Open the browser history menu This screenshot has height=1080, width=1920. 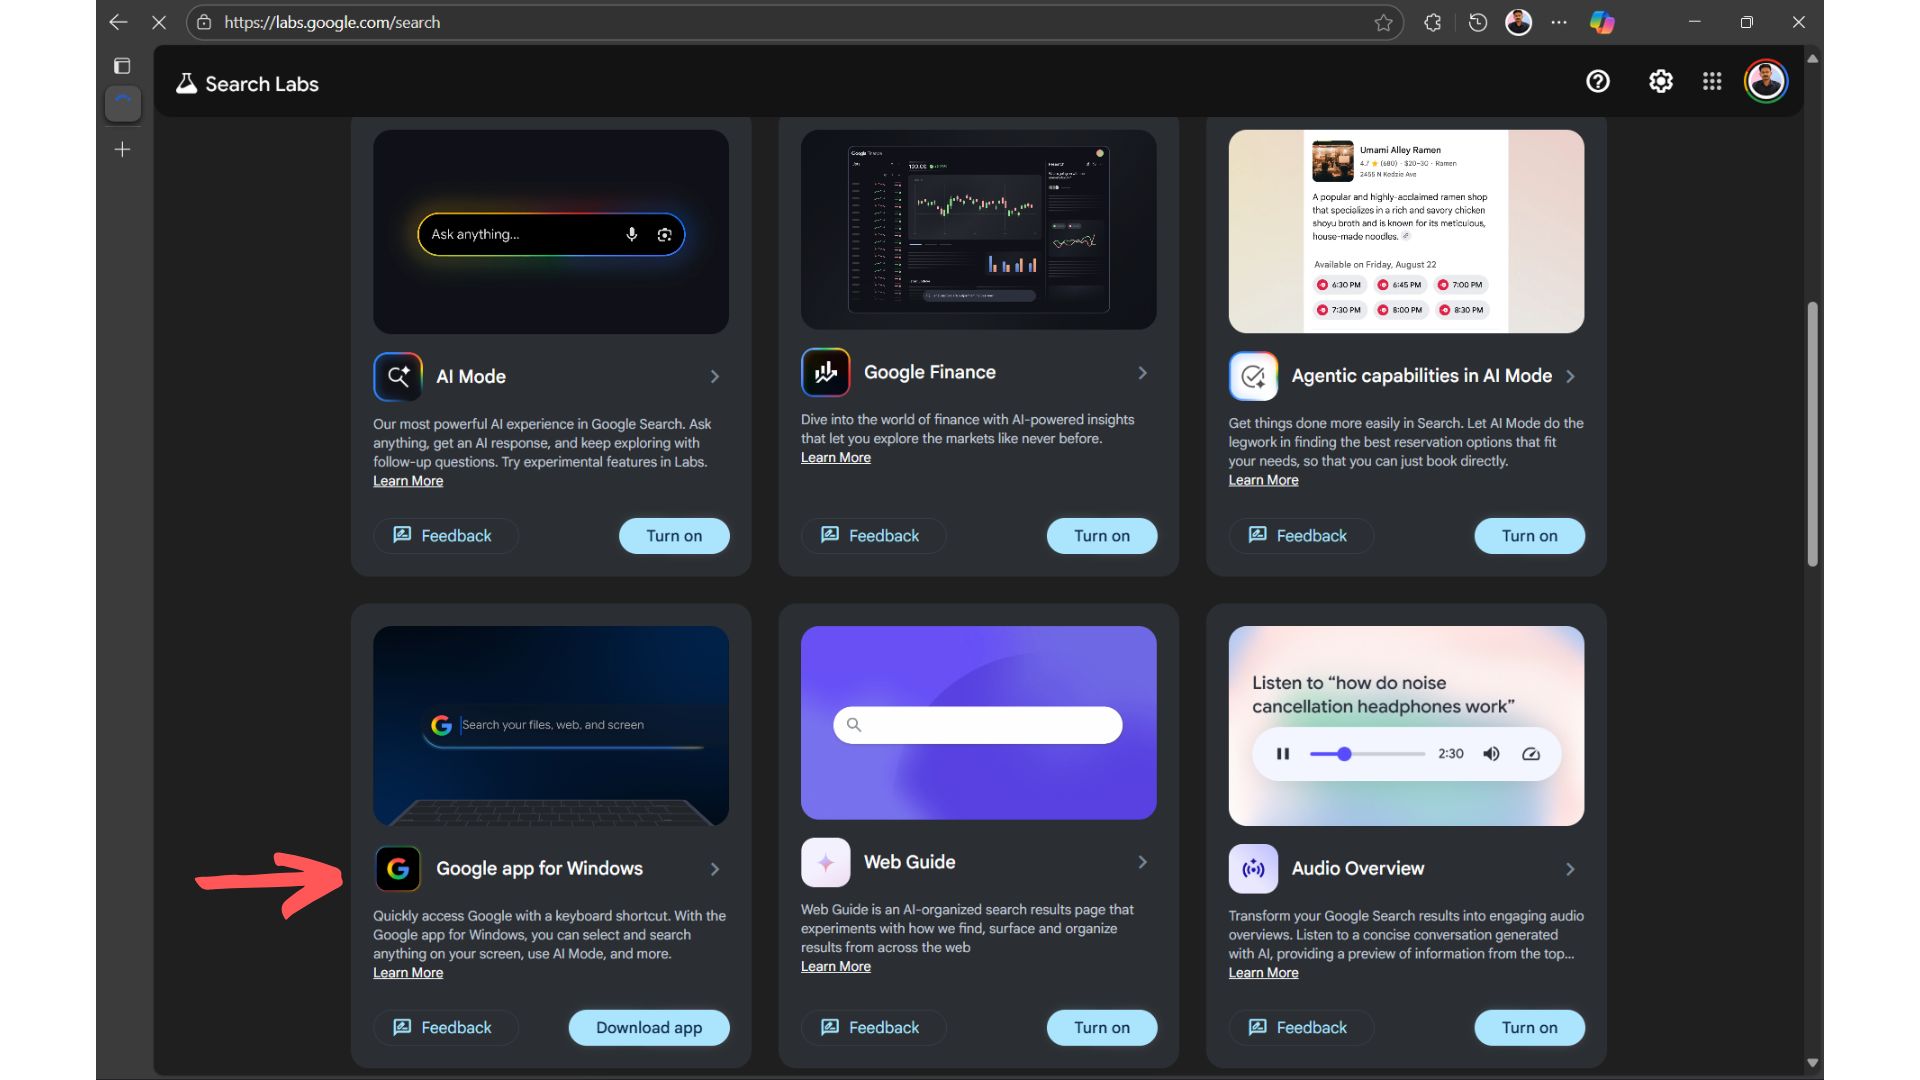[1477, 22]
